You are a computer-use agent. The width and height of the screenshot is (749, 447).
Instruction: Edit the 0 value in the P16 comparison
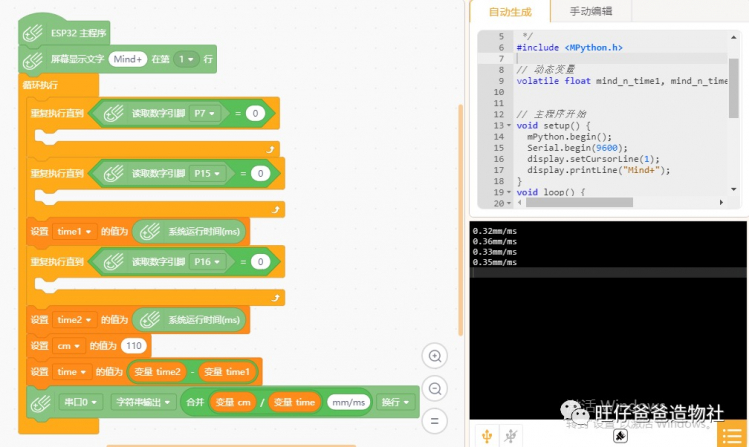click(x=260, y=262)
